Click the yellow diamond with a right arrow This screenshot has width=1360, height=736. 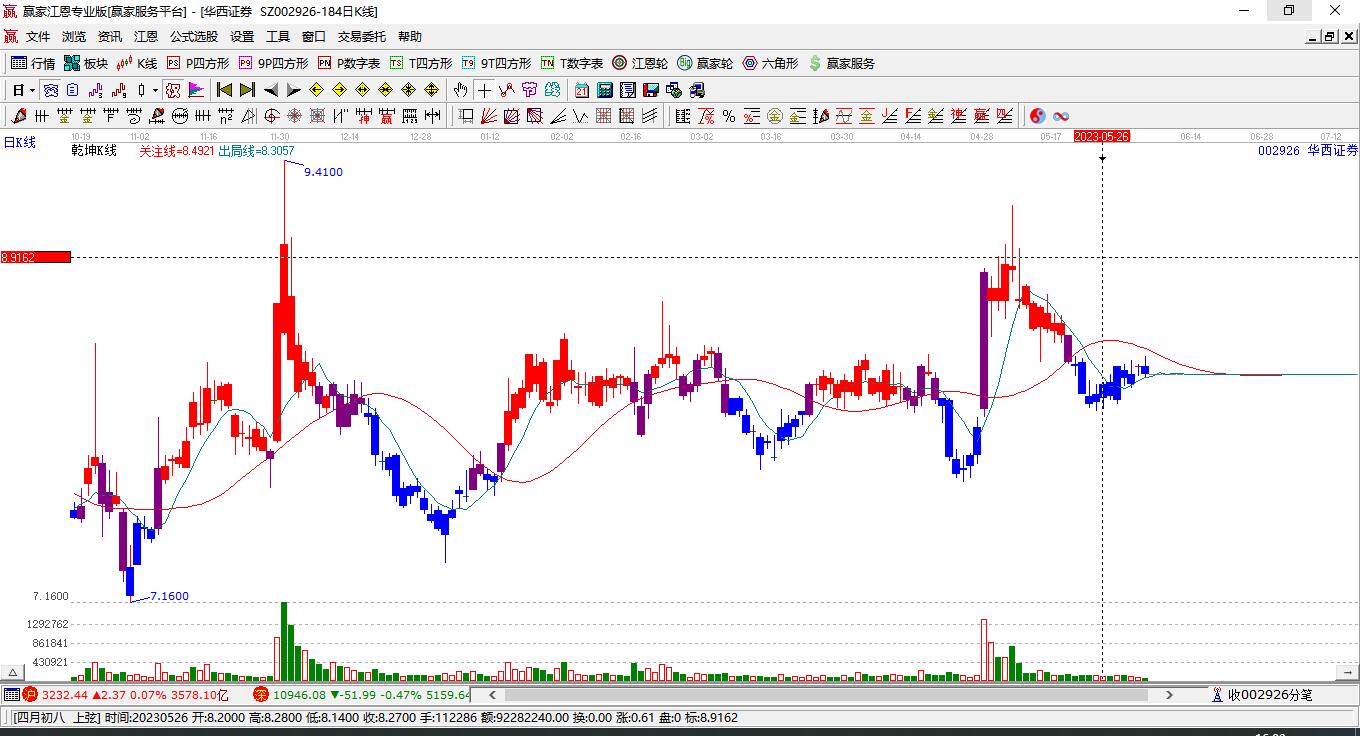click(339, 90)
